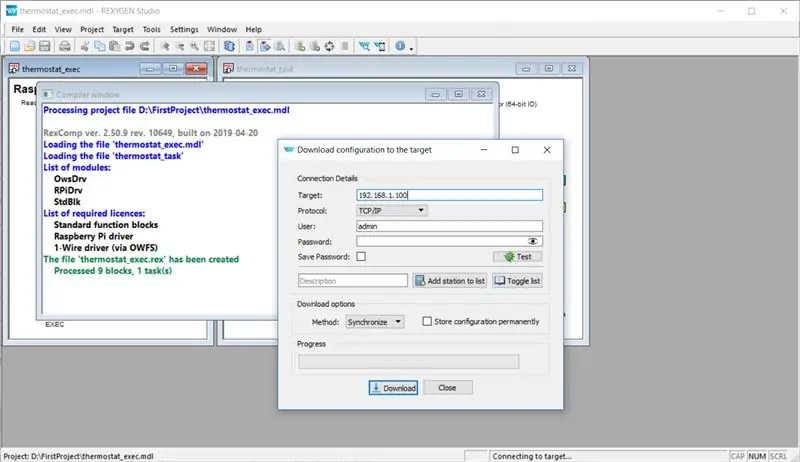Click '1-Wire driver (via OWFS)' licence line

[x=106, y=248]
